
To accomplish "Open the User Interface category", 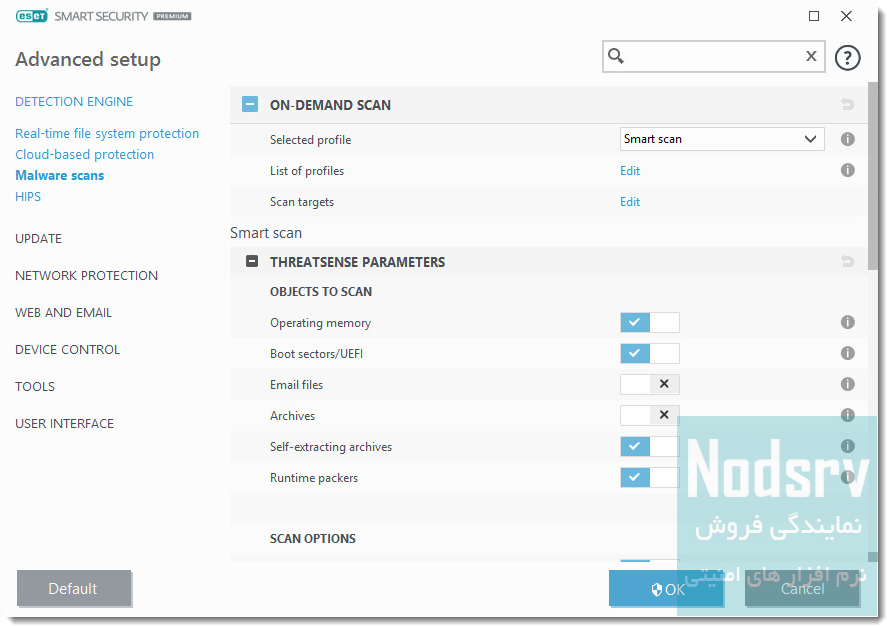I will tap(64, 424).
